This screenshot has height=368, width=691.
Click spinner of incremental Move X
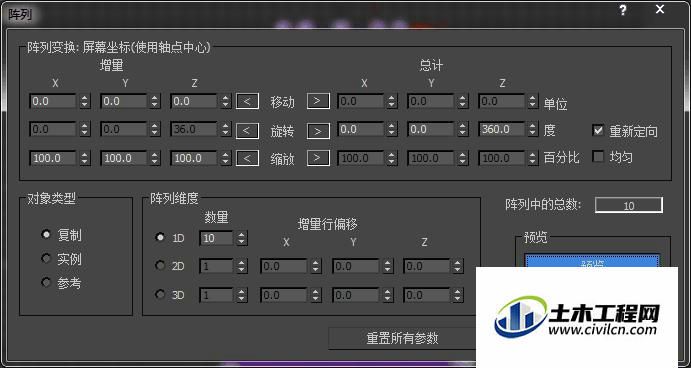(x=84, y=101)
